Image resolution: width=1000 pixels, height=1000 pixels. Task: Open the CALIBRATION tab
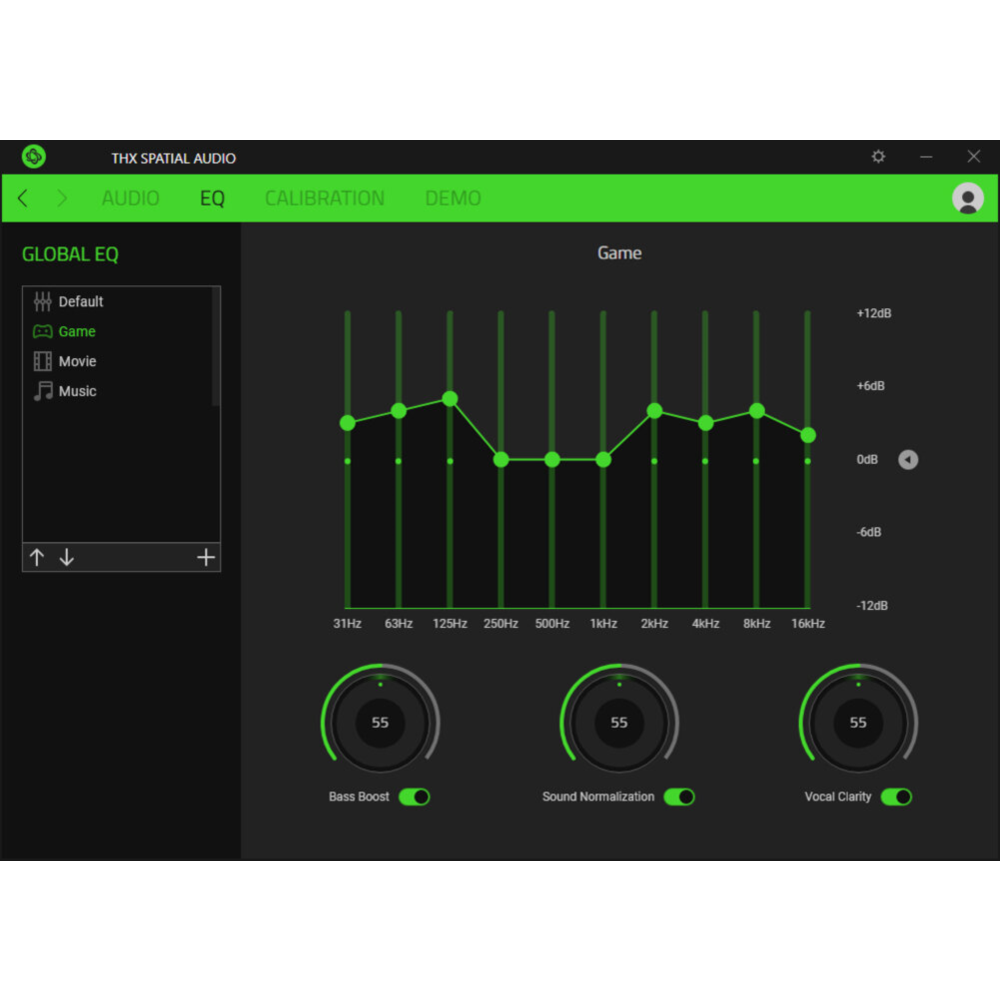click(x=325, y=198)
